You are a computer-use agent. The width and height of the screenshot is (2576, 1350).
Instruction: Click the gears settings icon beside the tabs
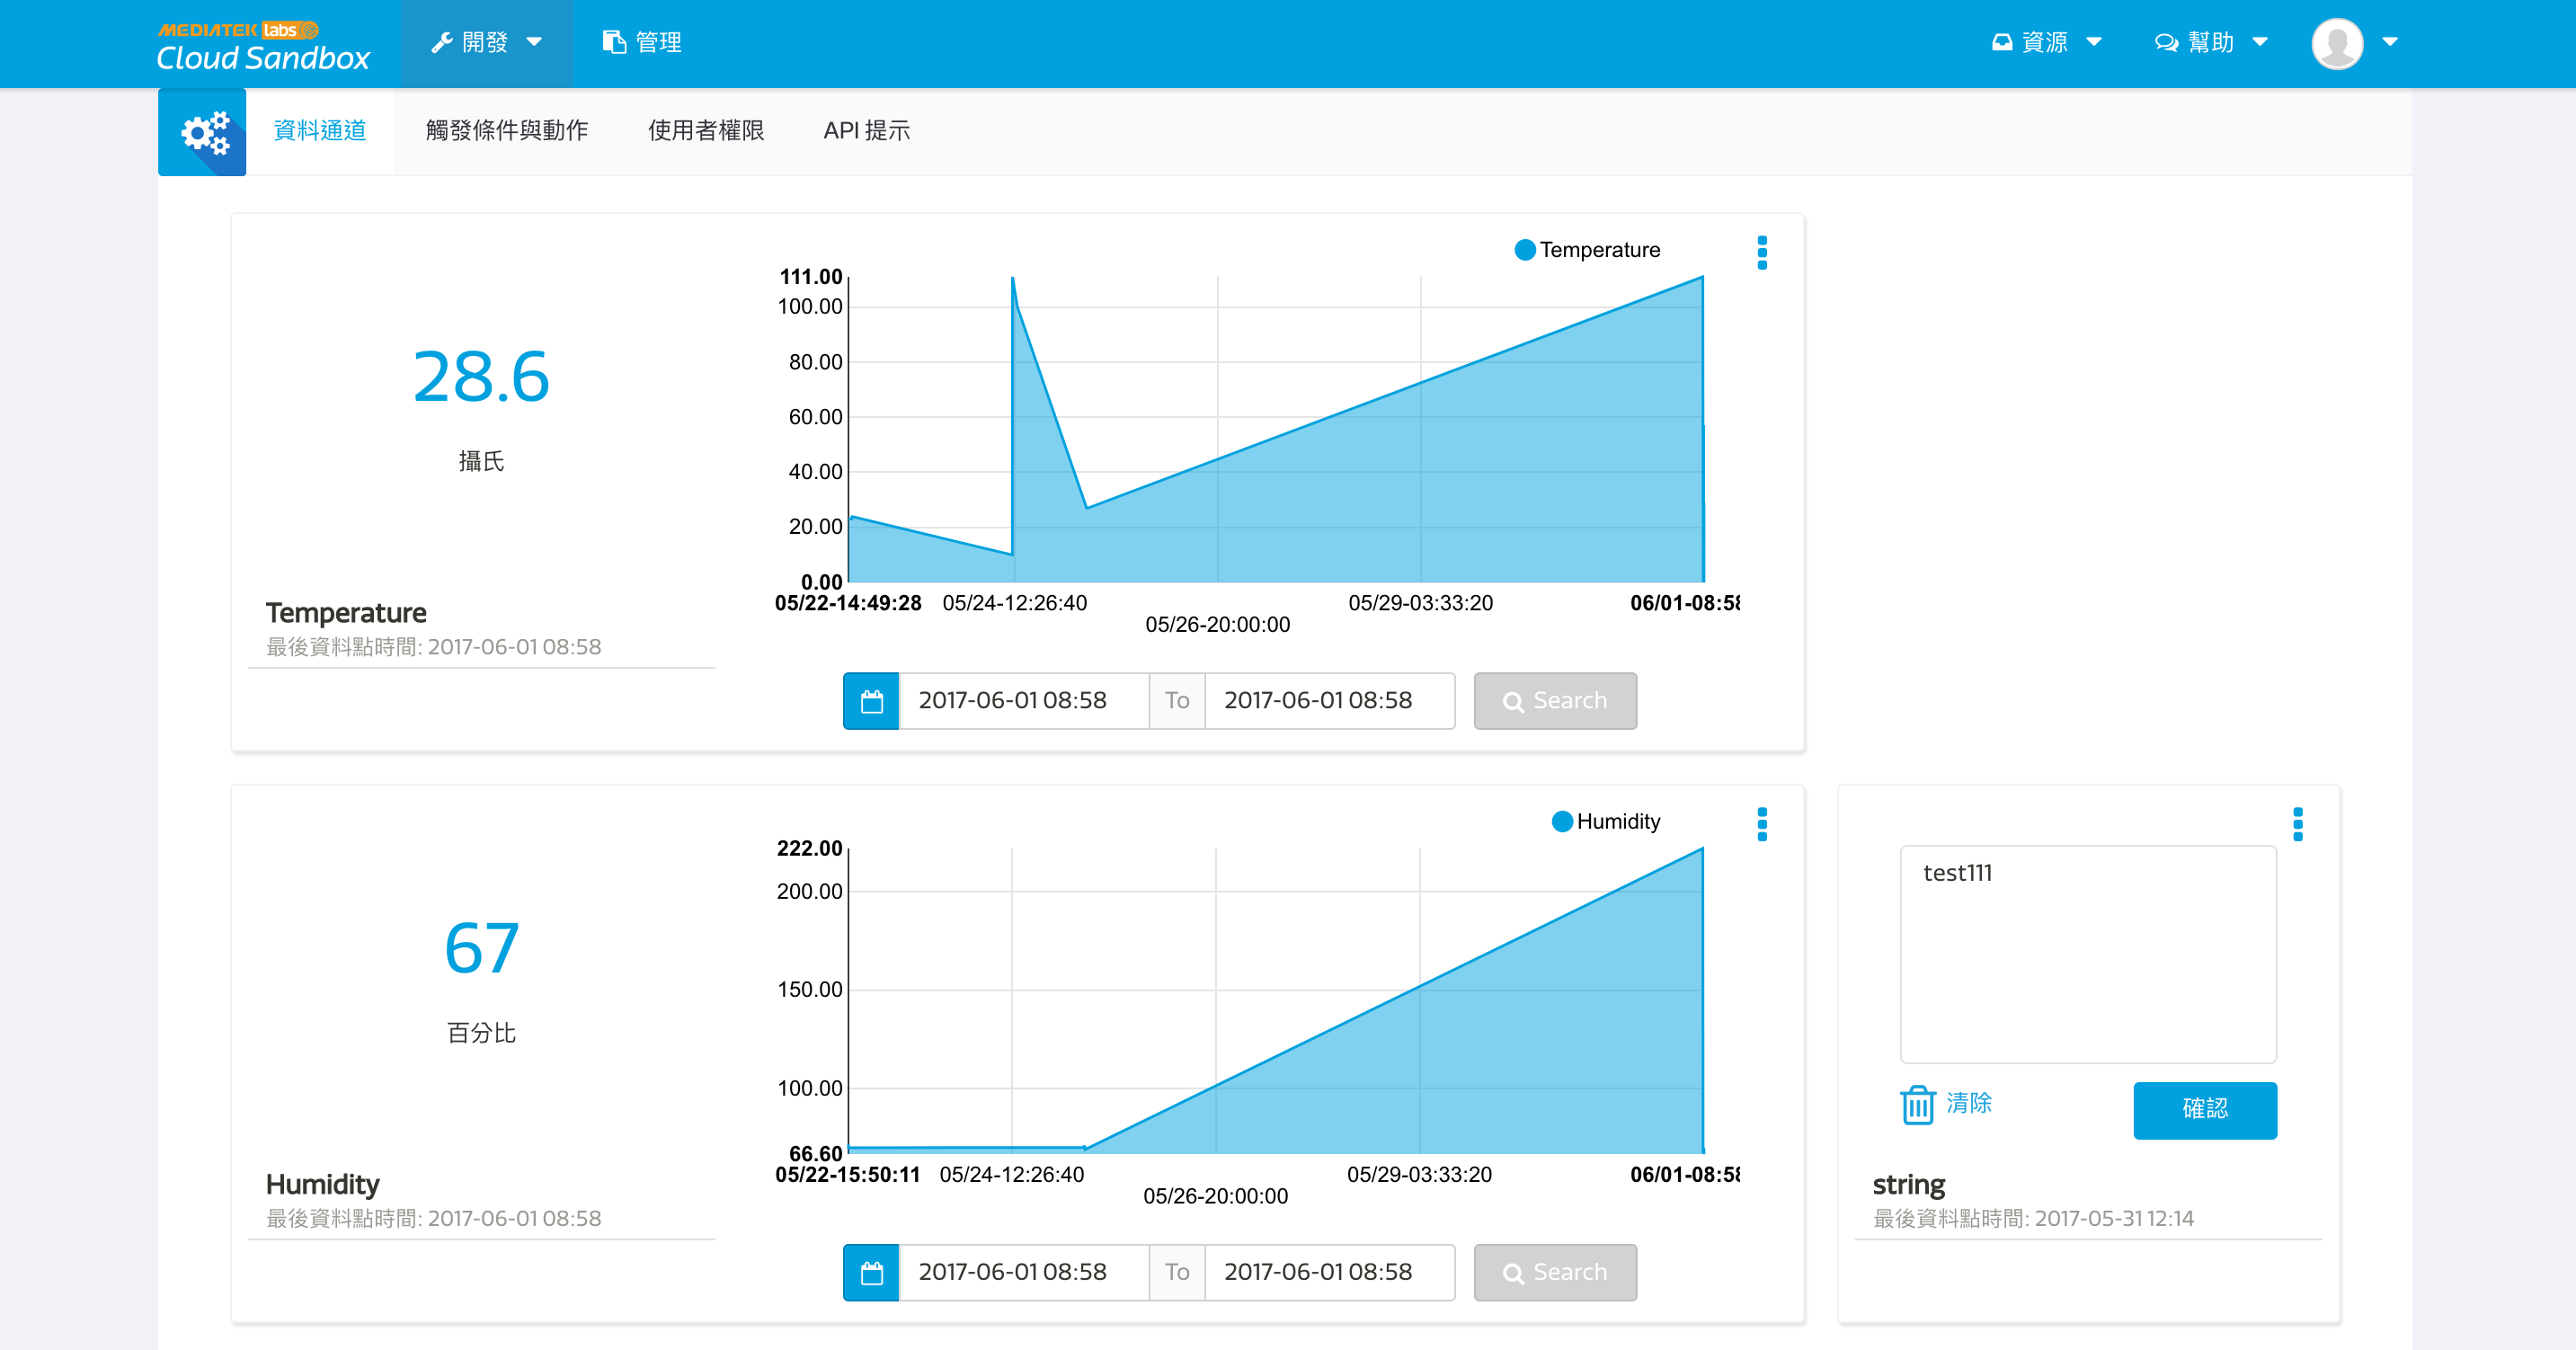(x=202, y=132)
